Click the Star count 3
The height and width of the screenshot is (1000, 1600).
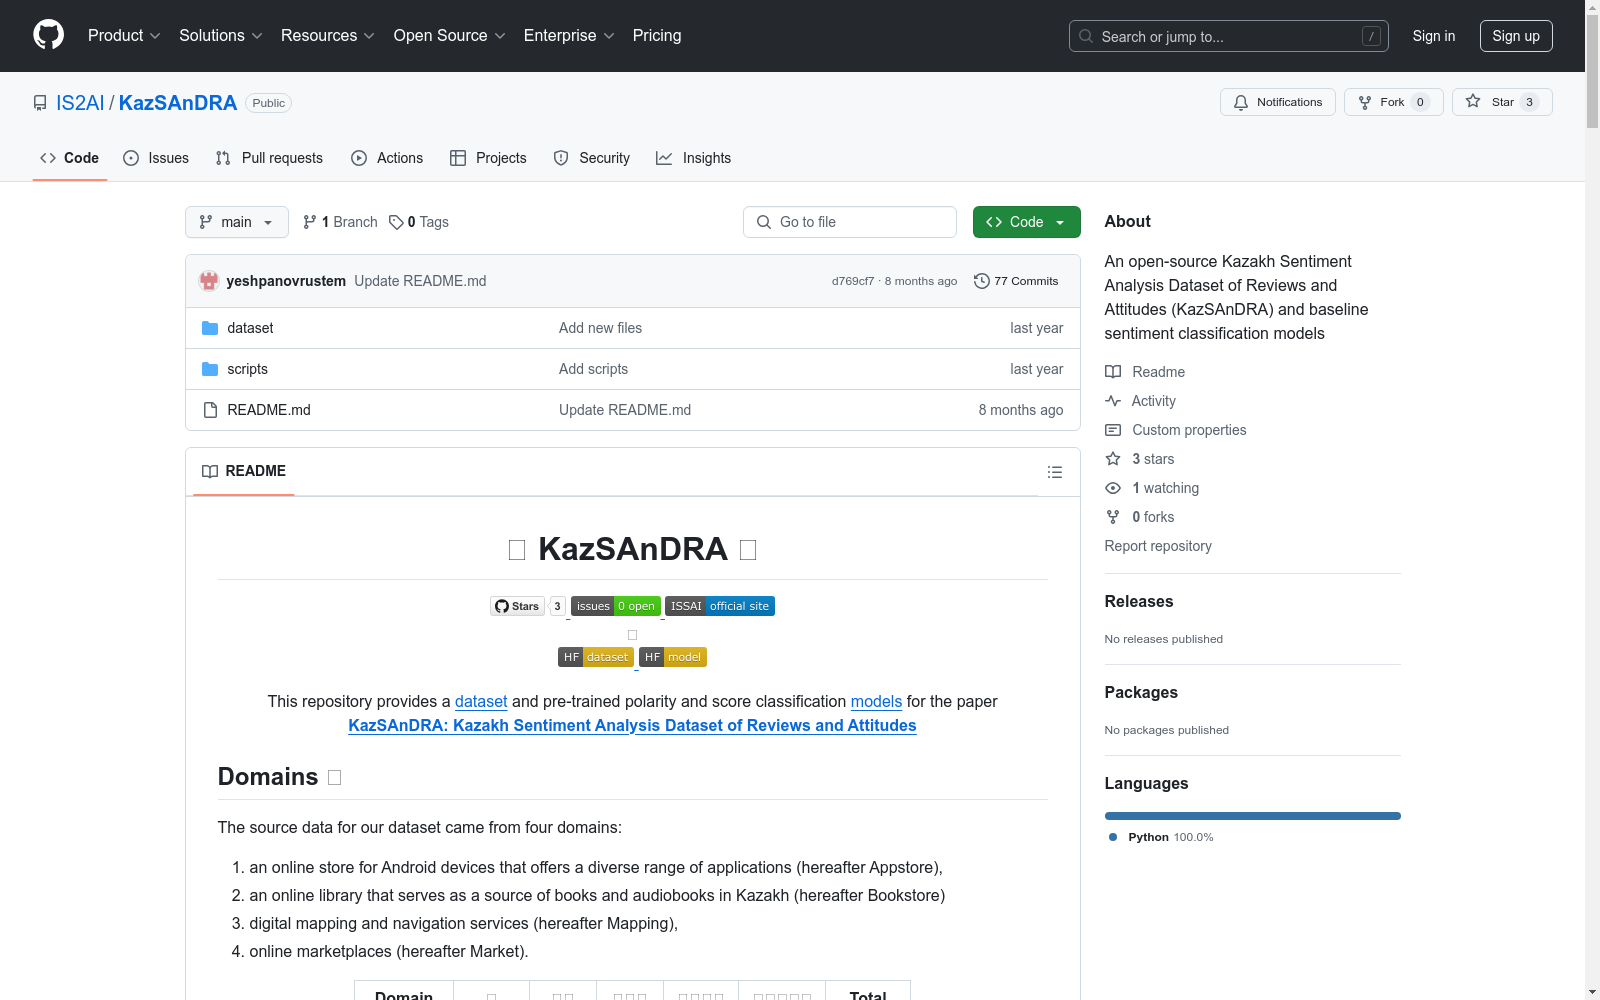click(x=1529, y=102)
